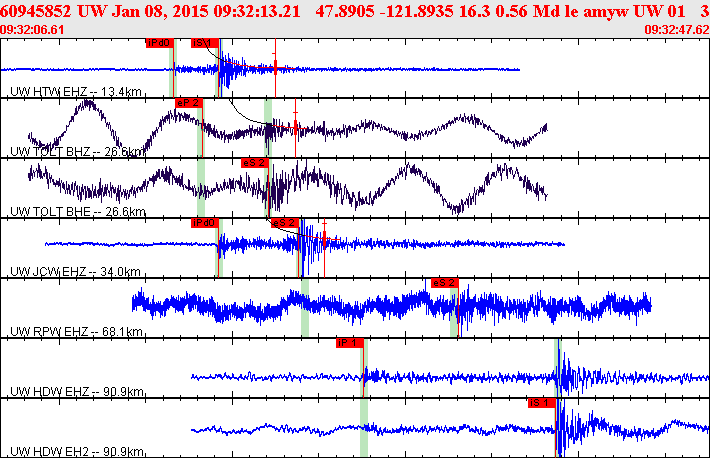
Task: Select the eS 2 pick on JCW trace
Action: click(x=285, y=223)
